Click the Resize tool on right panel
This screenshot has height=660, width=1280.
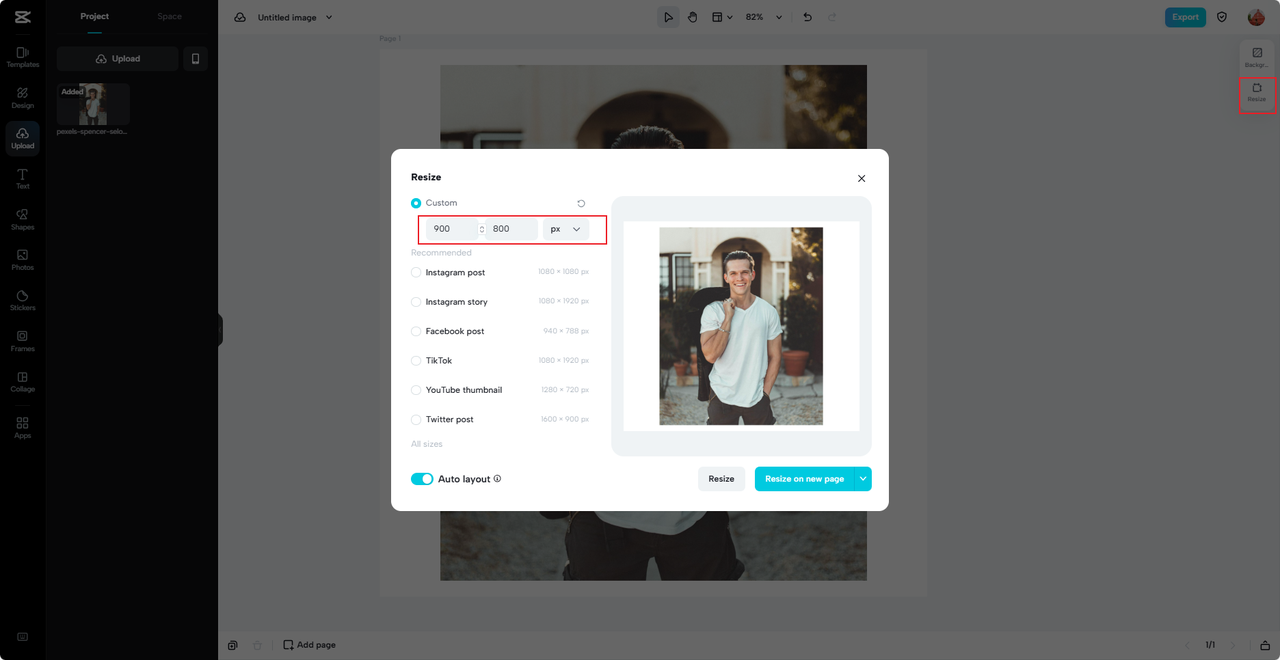1257,93
